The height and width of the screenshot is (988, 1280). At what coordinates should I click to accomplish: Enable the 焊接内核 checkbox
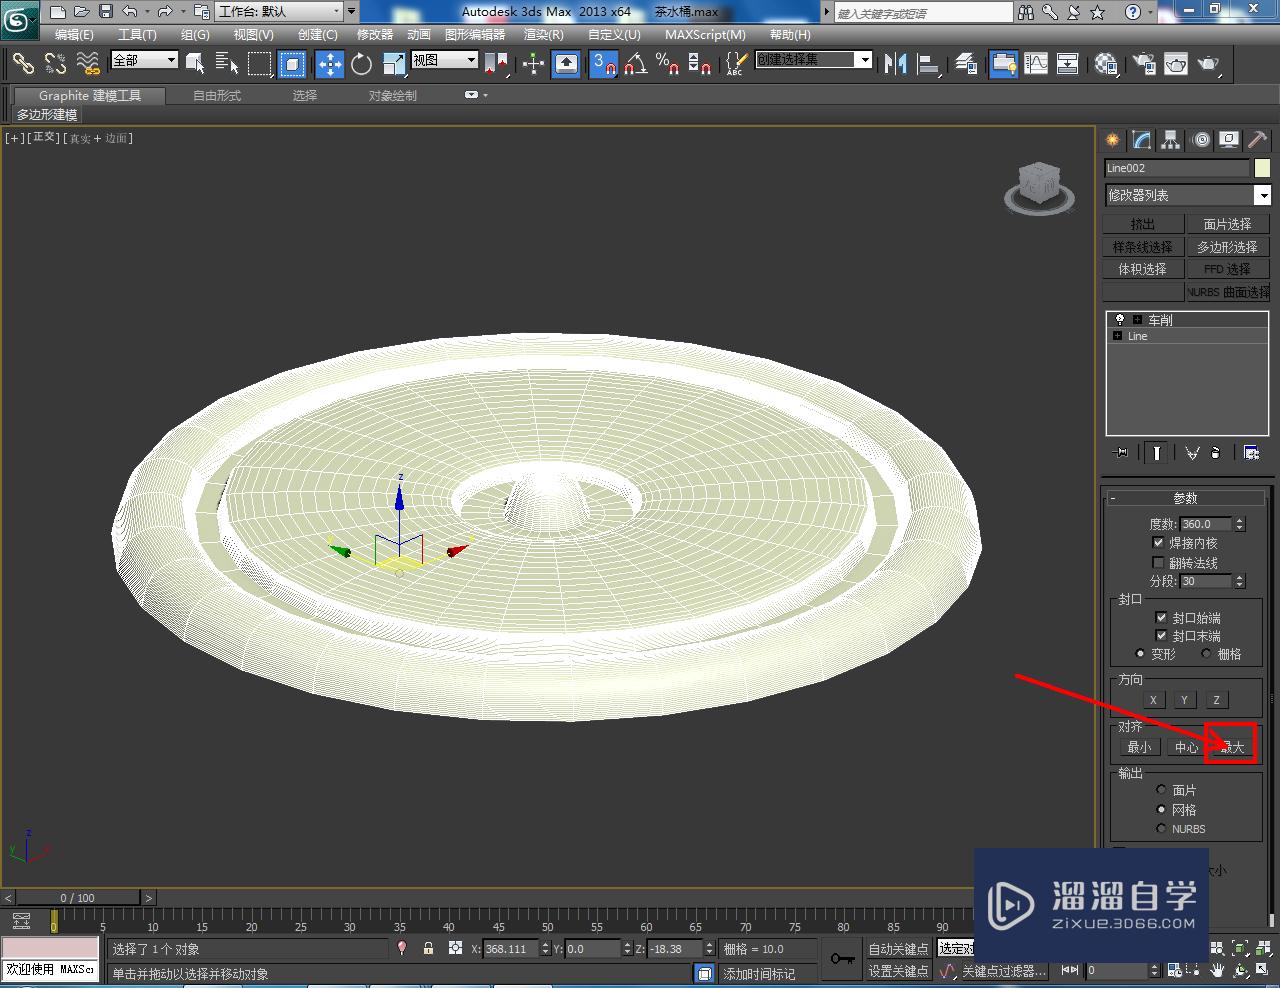pos(1158,543)
